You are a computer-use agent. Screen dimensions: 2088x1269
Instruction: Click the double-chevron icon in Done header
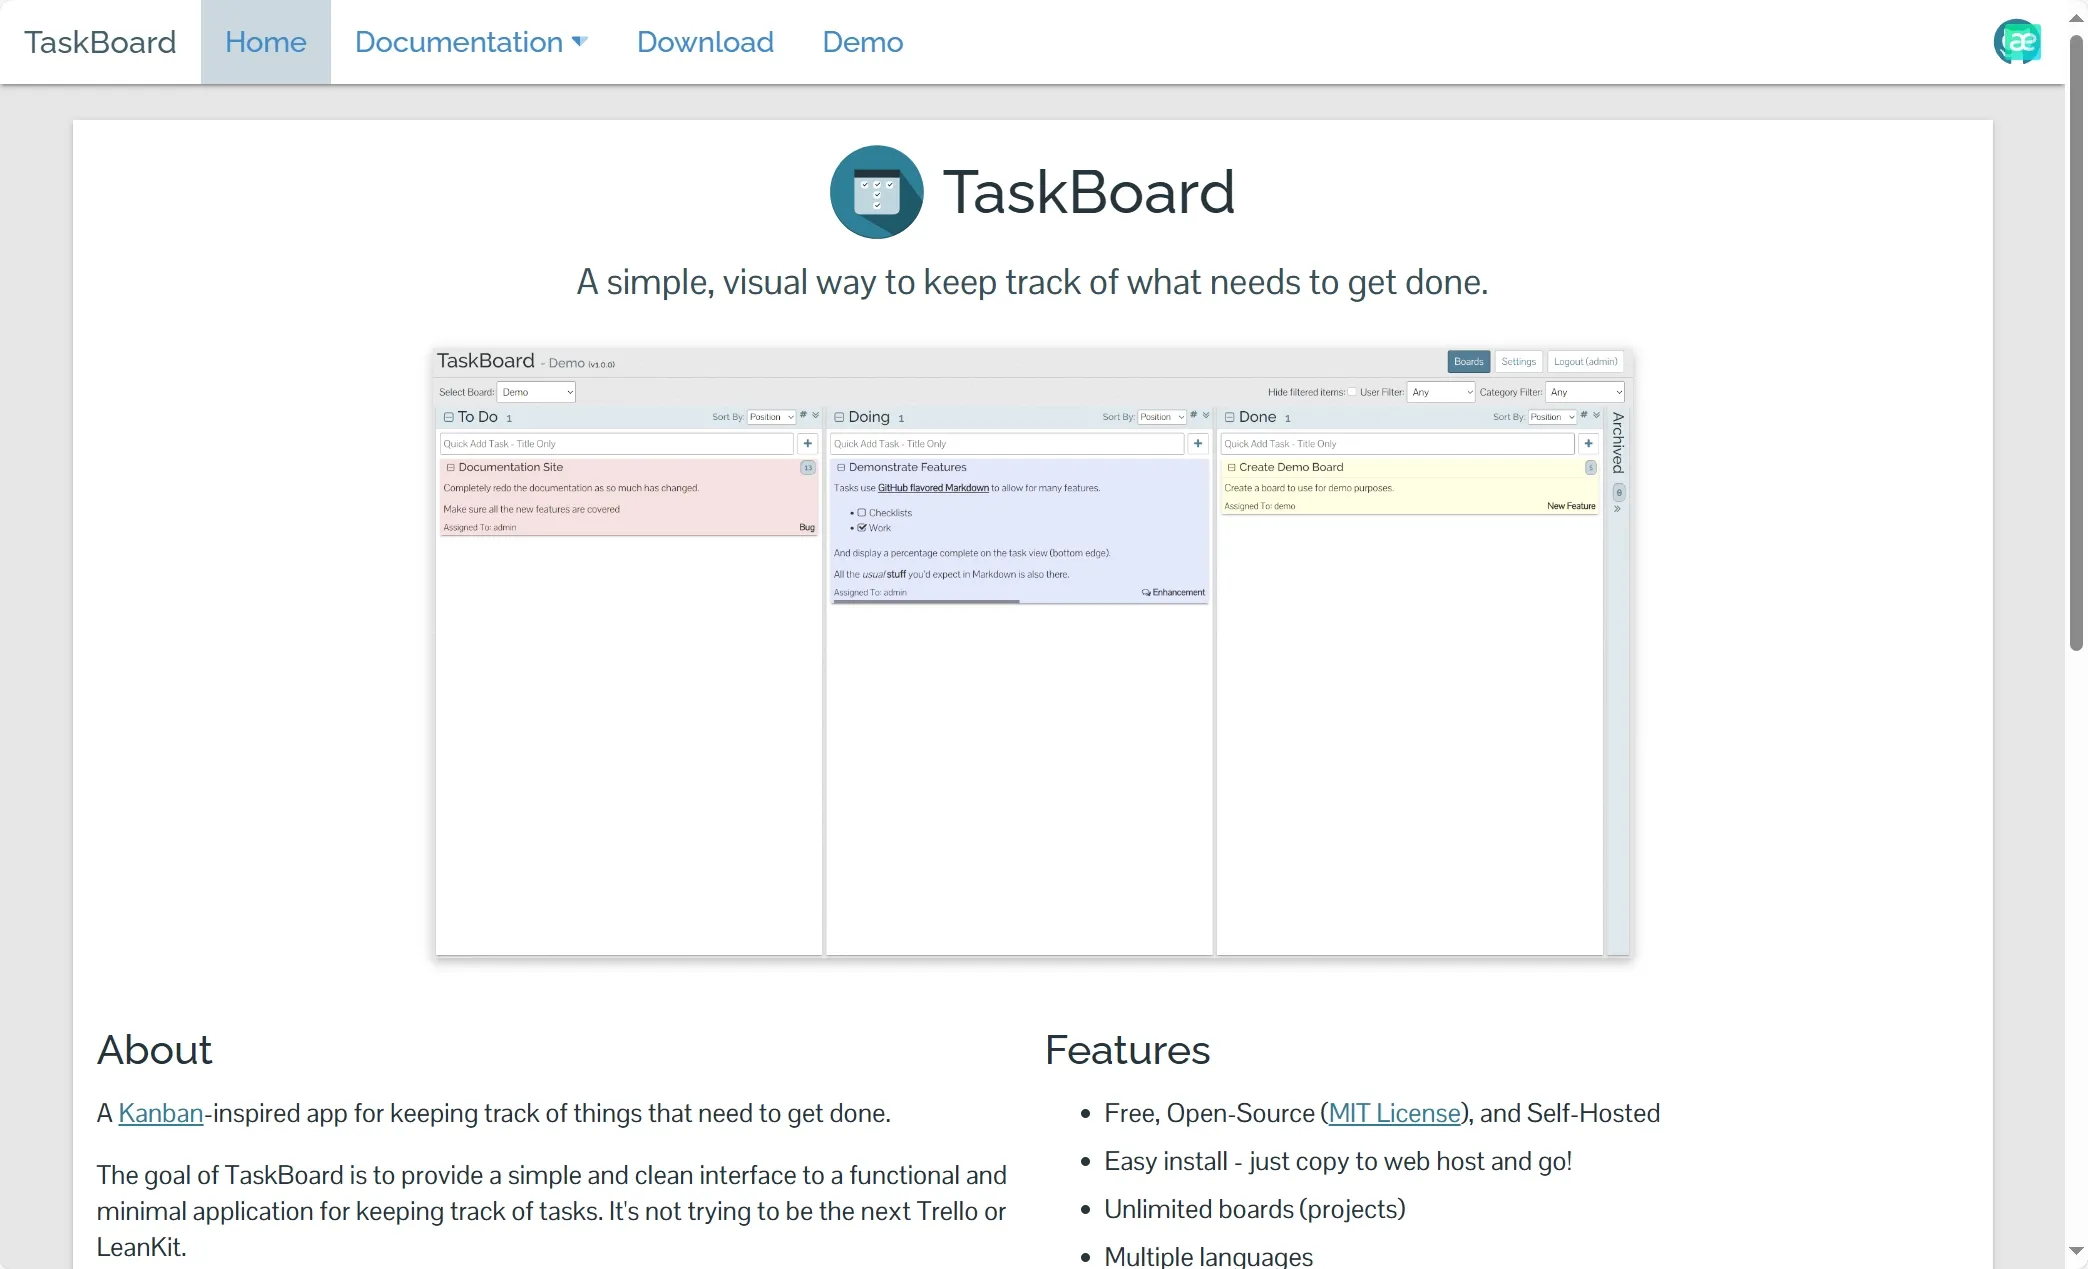1596,415
